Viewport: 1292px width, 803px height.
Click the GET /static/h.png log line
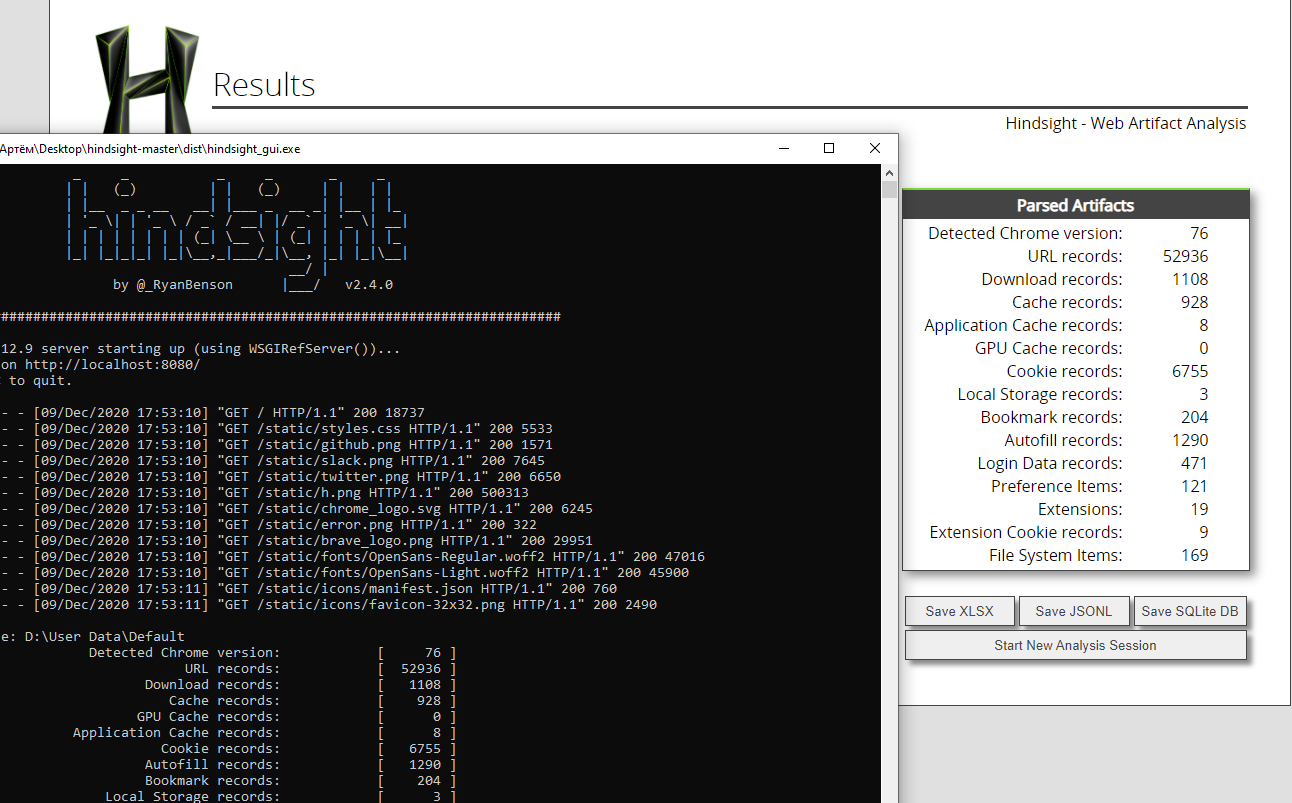[264, 492]
